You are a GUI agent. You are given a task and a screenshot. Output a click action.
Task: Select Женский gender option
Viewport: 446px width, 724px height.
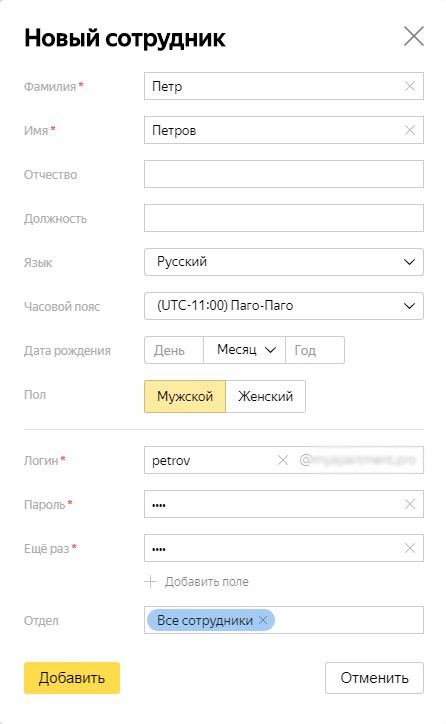pyautogui.click(x=265, y=396)
